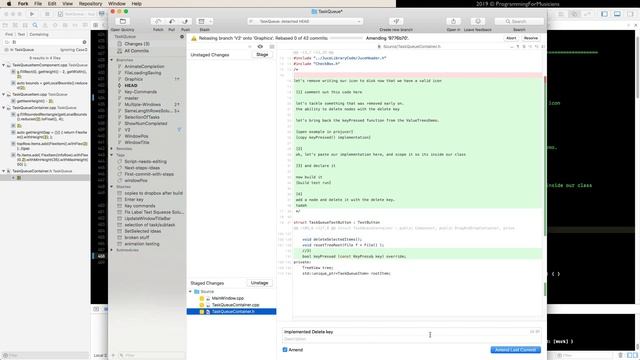Click the Create new branch icon
640x360 pixels.
[x=396, y=21]
